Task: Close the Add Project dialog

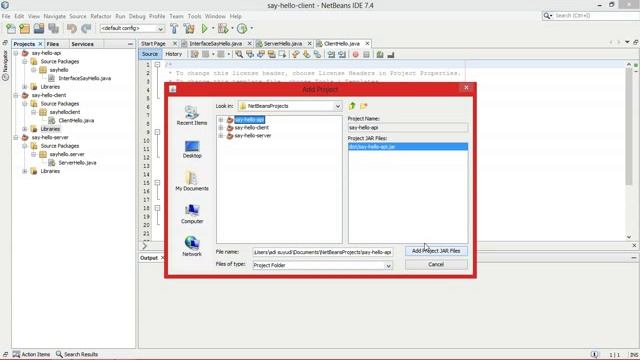Action: tap(466, 87)
